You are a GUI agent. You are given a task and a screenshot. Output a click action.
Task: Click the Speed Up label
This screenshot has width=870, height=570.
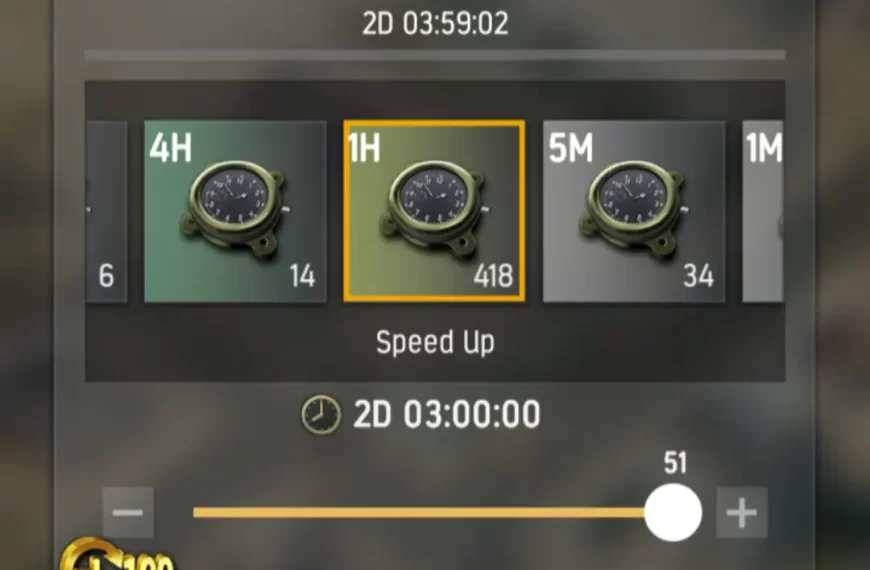435,342
